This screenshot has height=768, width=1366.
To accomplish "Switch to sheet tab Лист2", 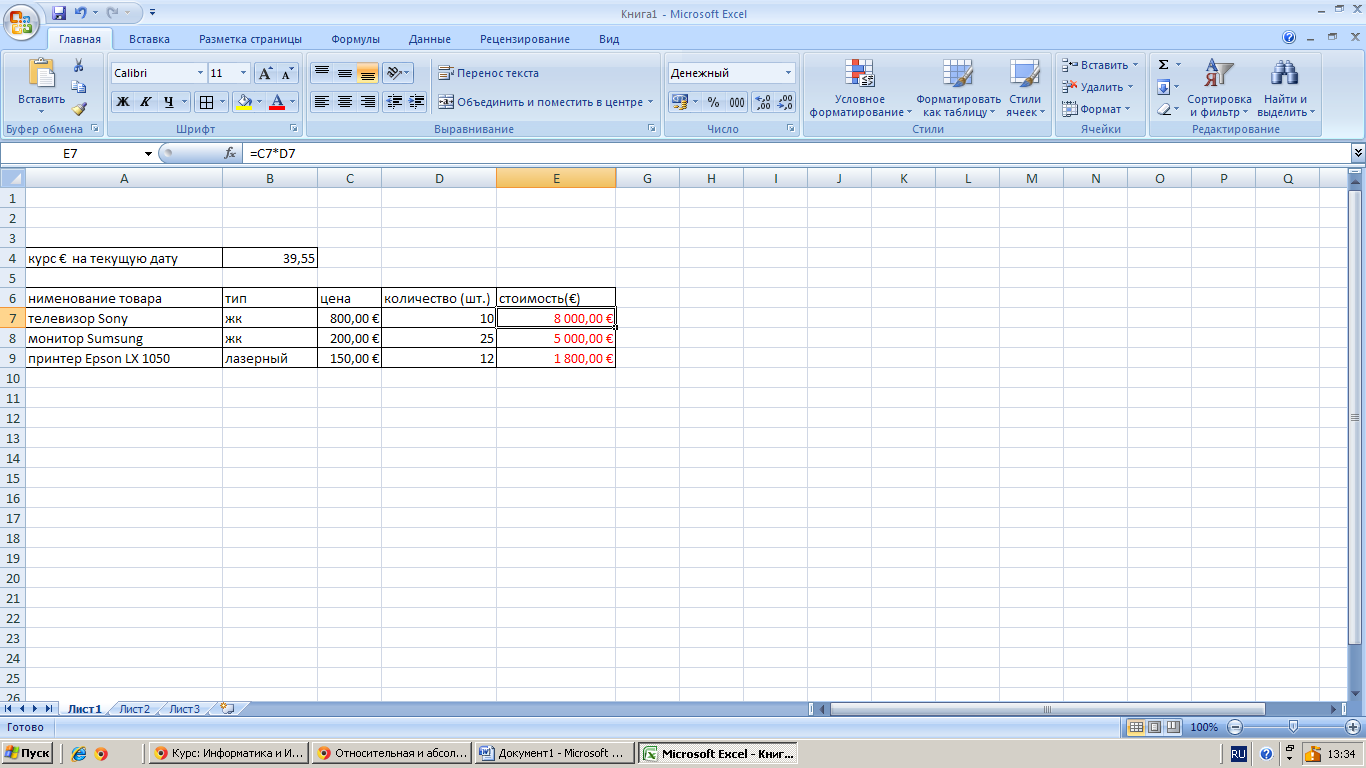I will pos(134,709).
